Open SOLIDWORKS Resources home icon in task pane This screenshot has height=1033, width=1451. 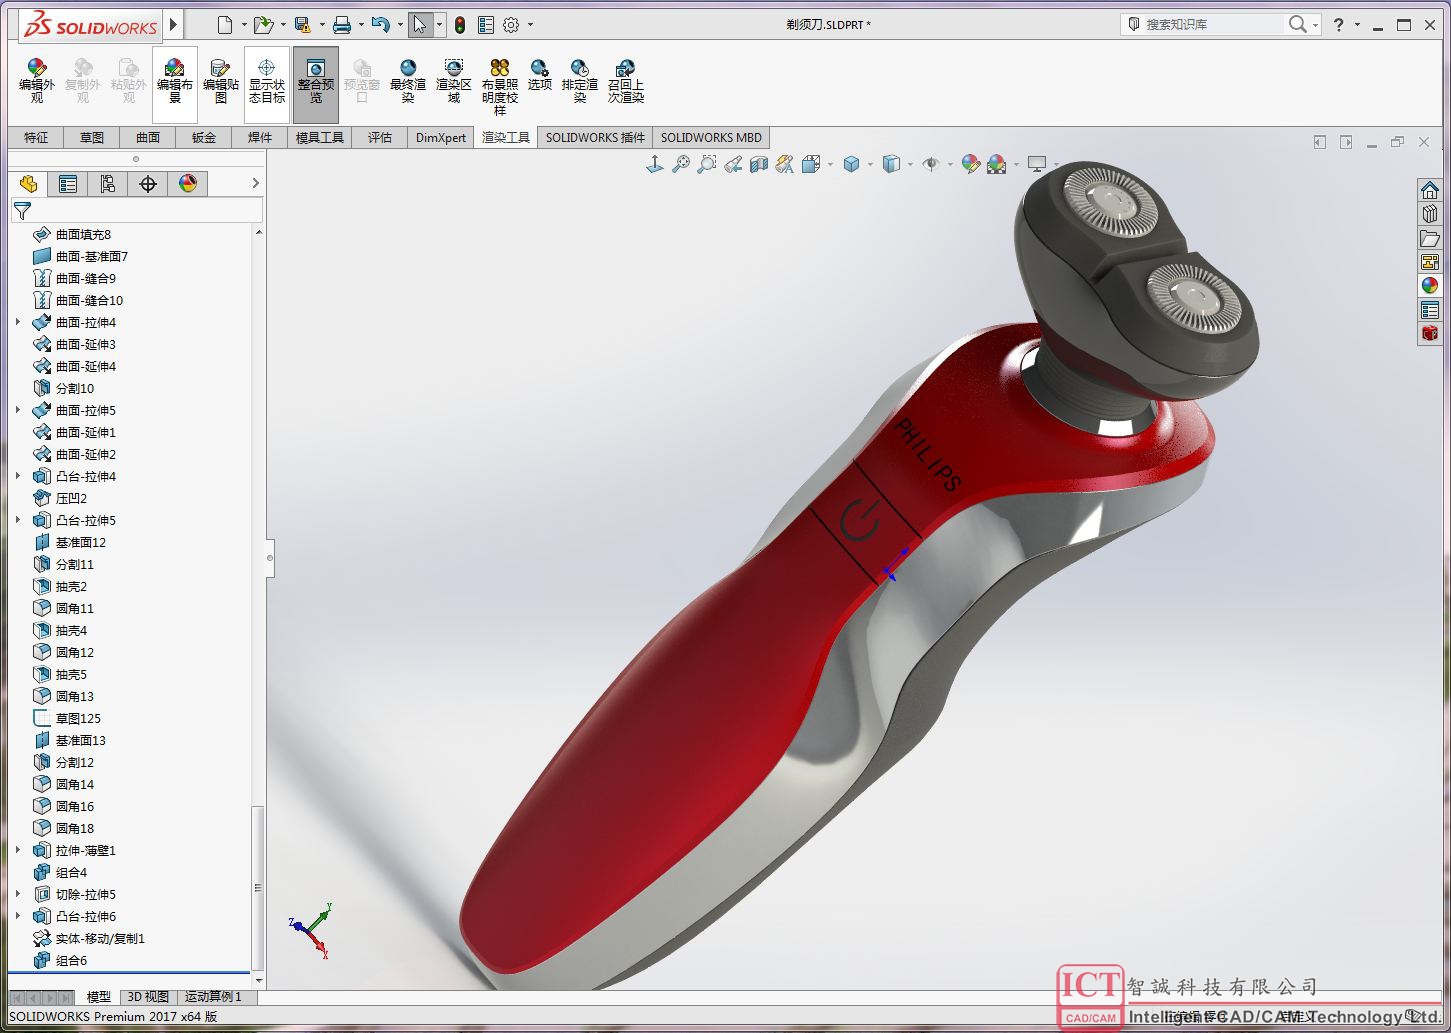pos(1430,190)
